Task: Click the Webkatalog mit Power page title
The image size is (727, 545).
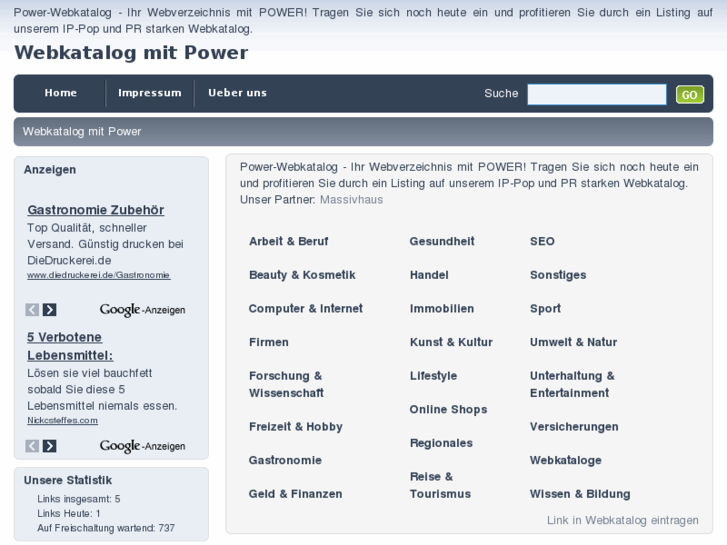Action: pyautogui.click(x=131, y=52)
